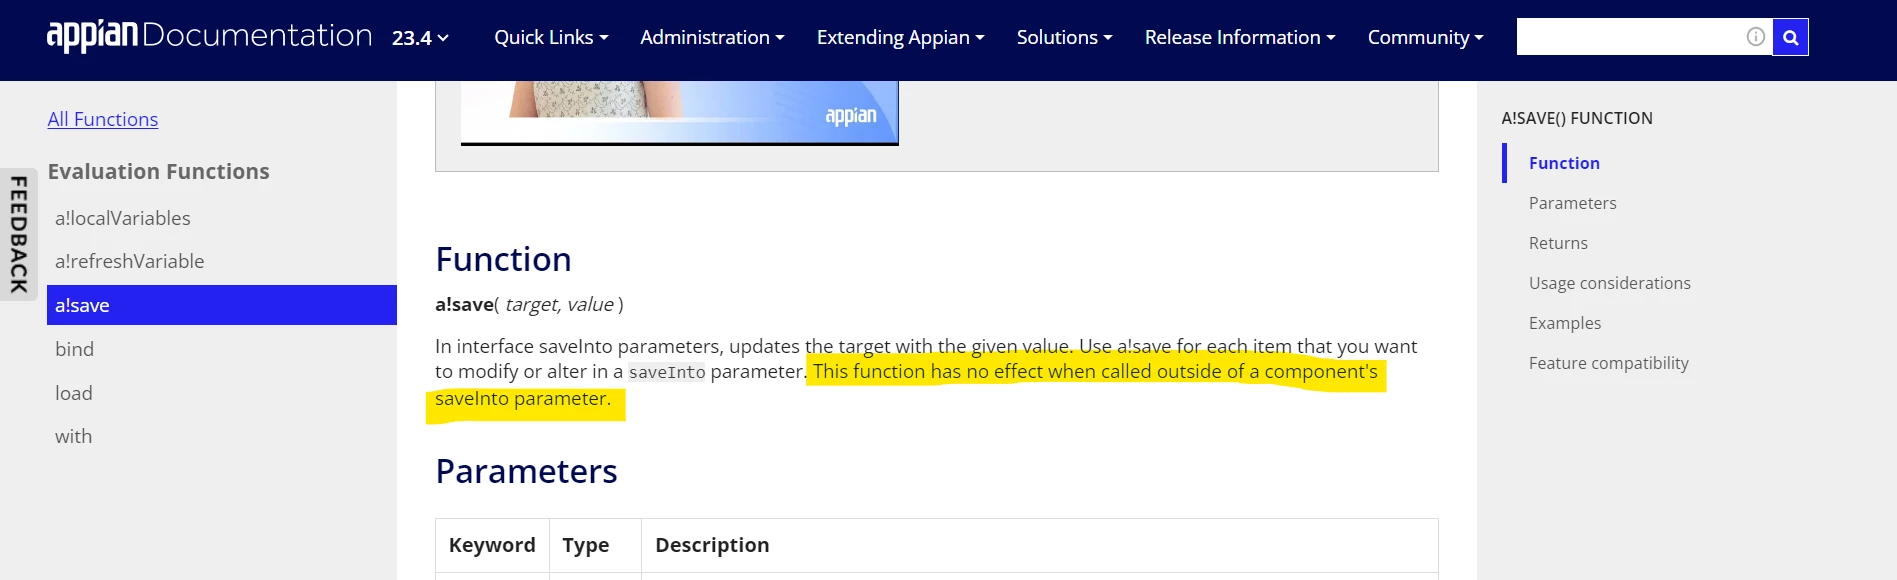Jump to Feature compatibility section
1897x580 pixels.
point(1608,363)
